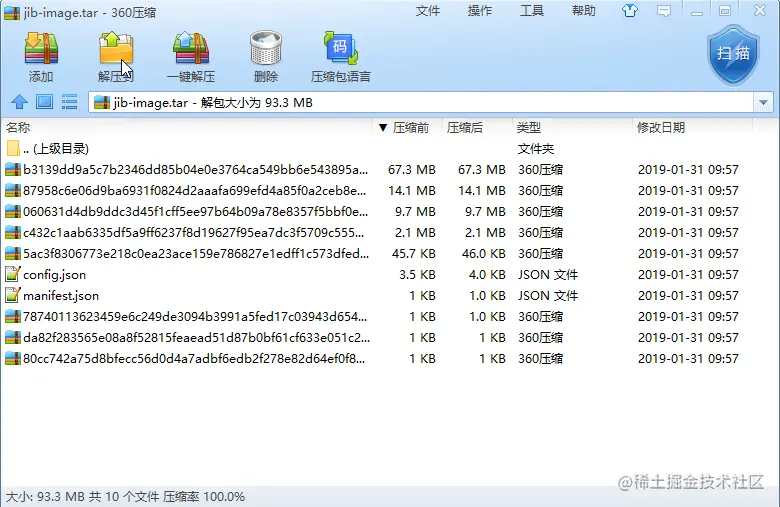
Task: Click the 扫描 (Scan) shield button
Action: coord(733,54)
